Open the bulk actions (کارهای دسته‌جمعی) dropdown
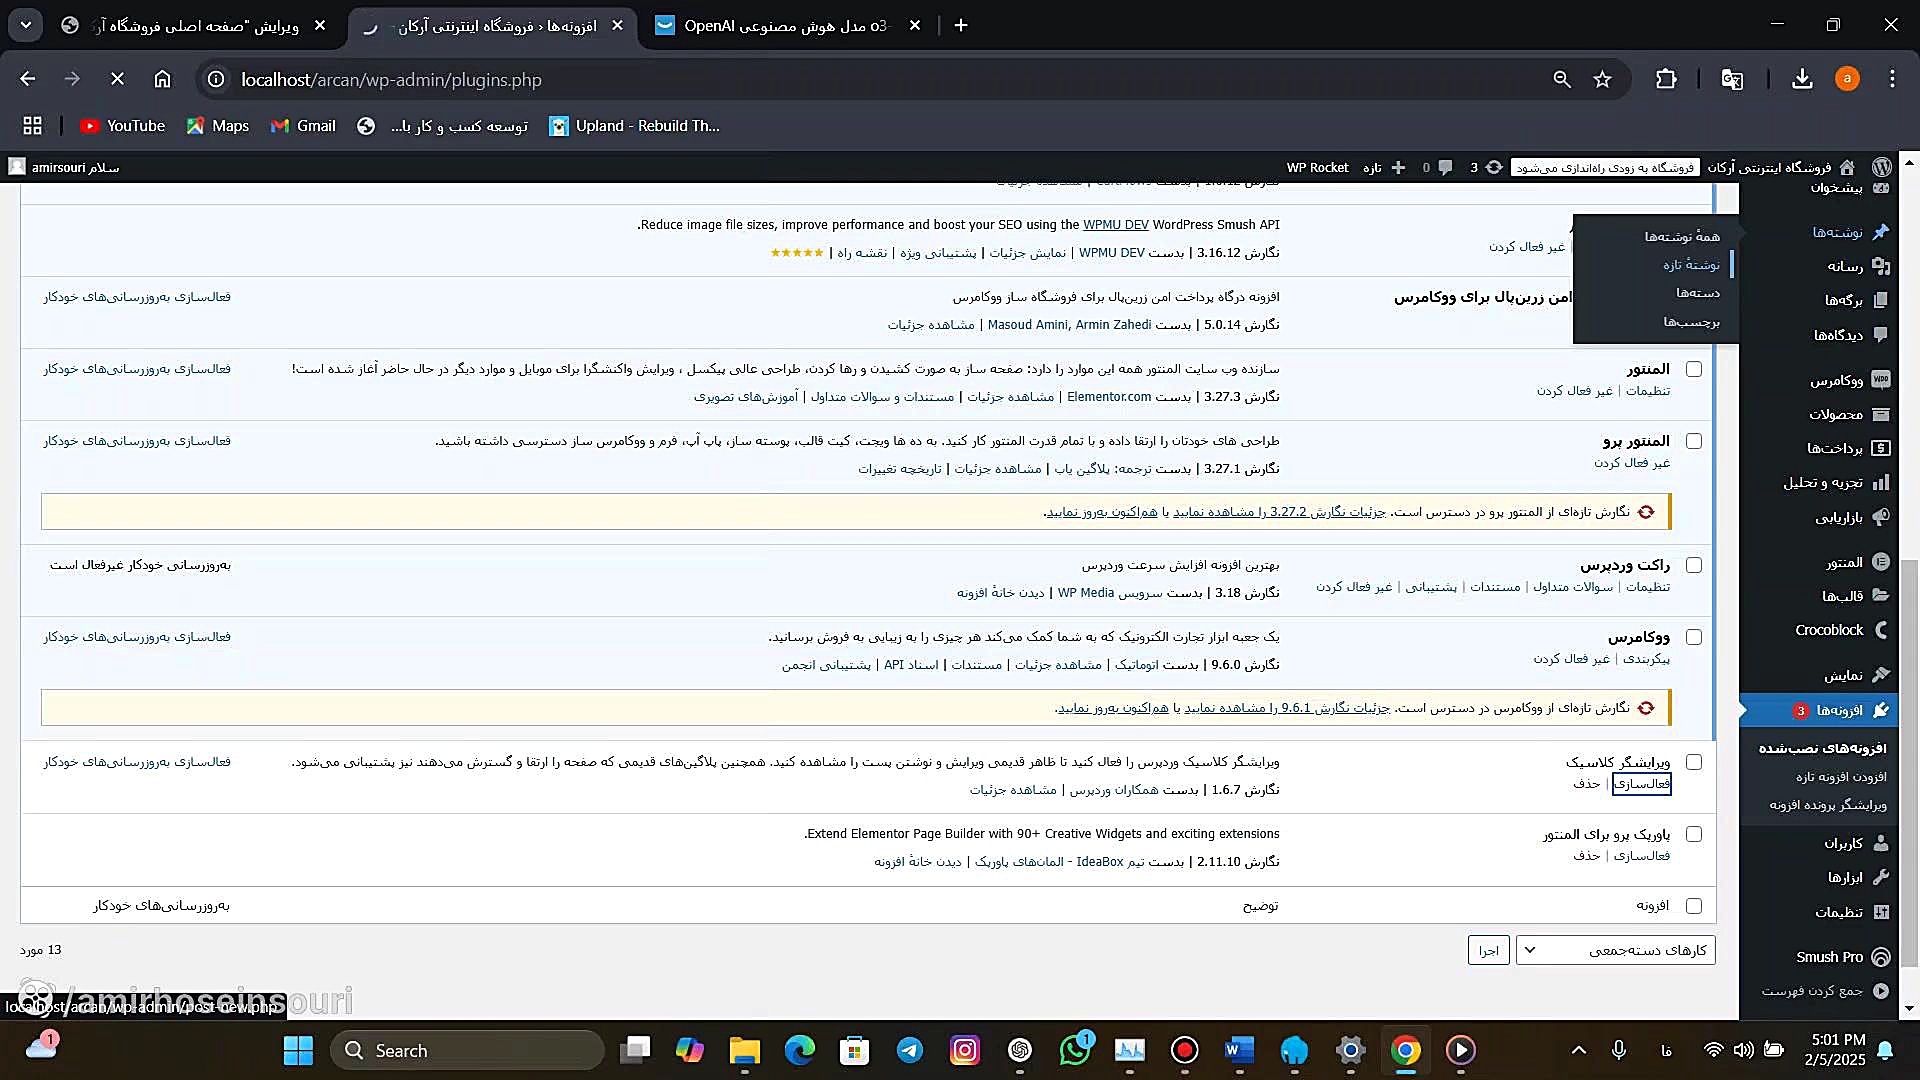 (x=1616, y=950)
